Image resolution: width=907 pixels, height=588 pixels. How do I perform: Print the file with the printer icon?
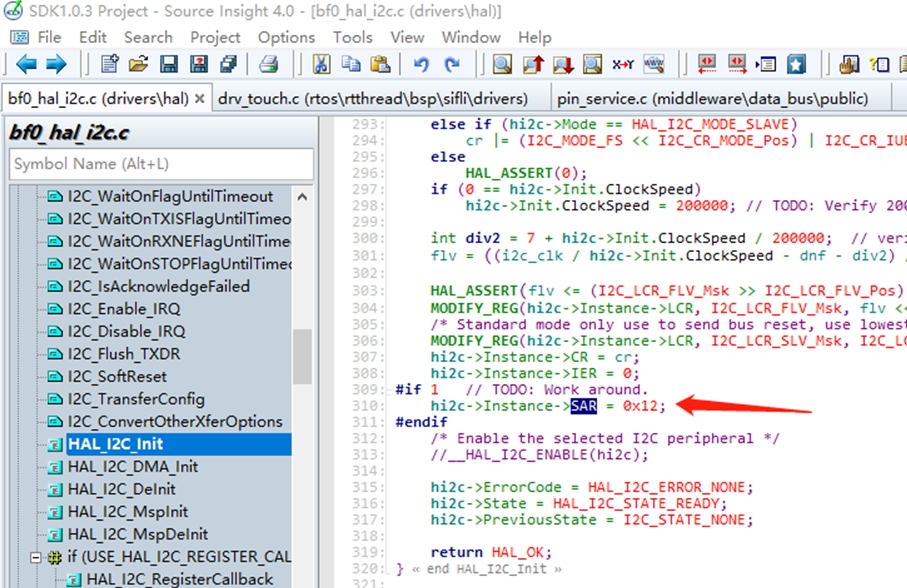[x=268, y=64]
